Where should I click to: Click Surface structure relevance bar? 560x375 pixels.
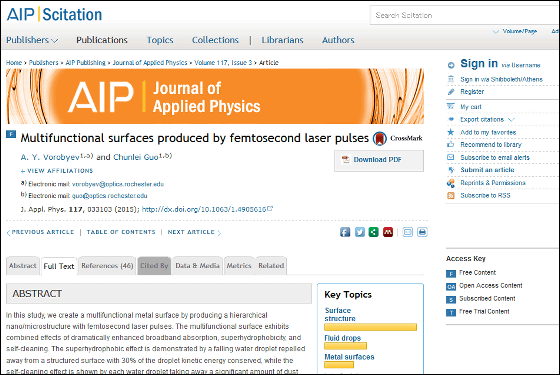pos(370,327)
